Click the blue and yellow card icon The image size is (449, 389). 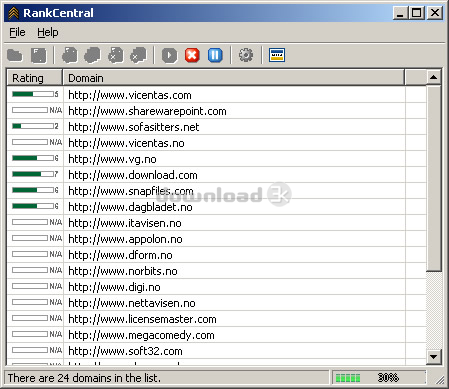click(277, 55)
